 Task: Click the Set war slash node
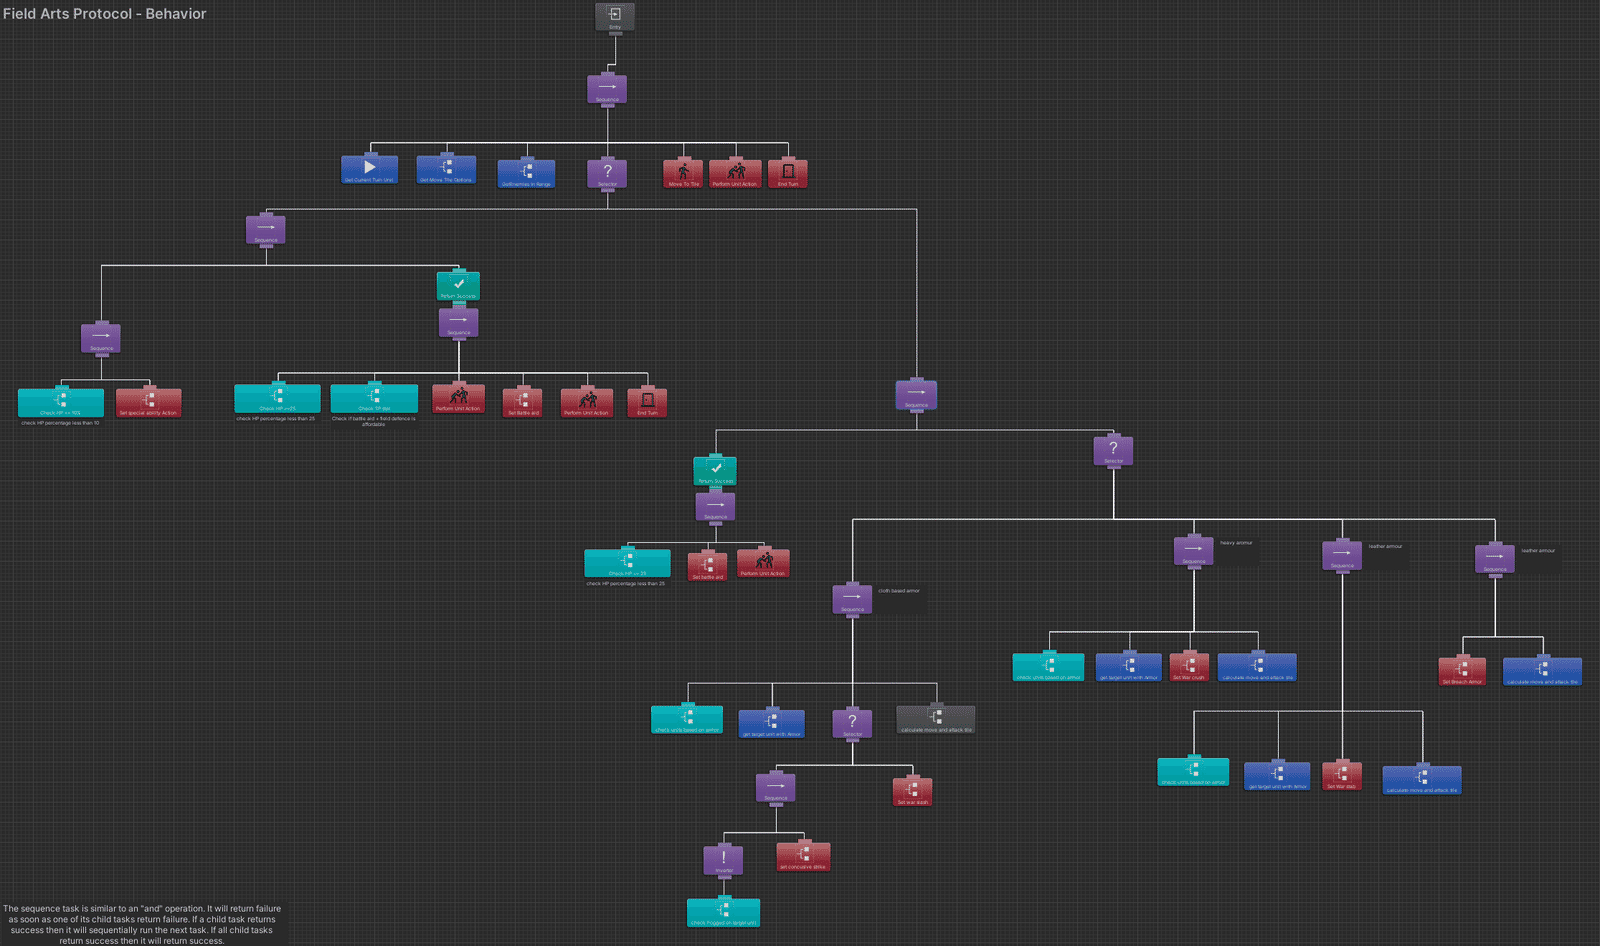(x=912, y=792)
